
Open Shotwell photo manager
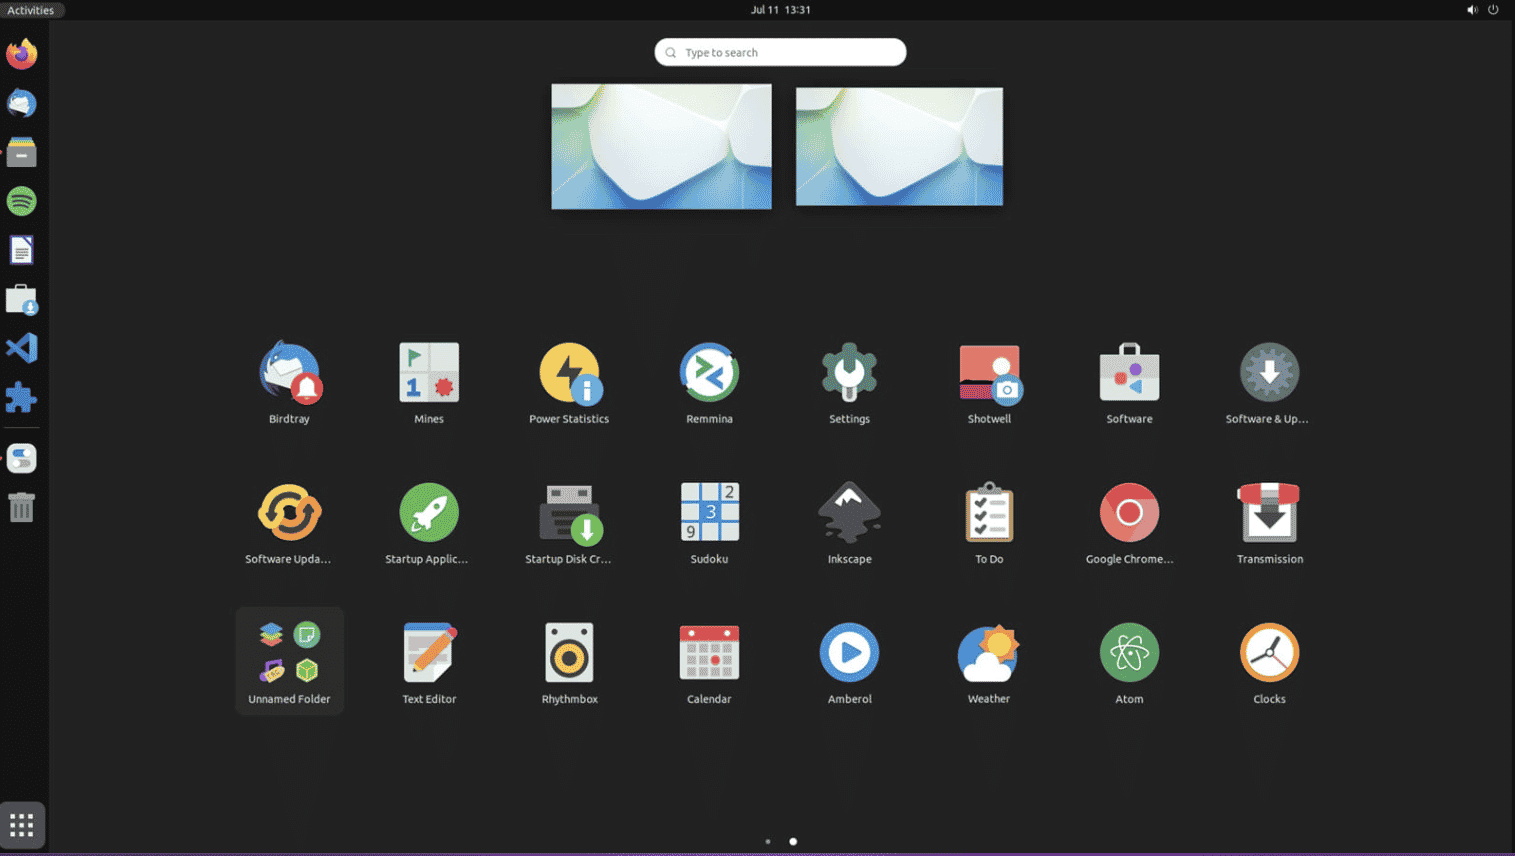(x=989, y=384)
